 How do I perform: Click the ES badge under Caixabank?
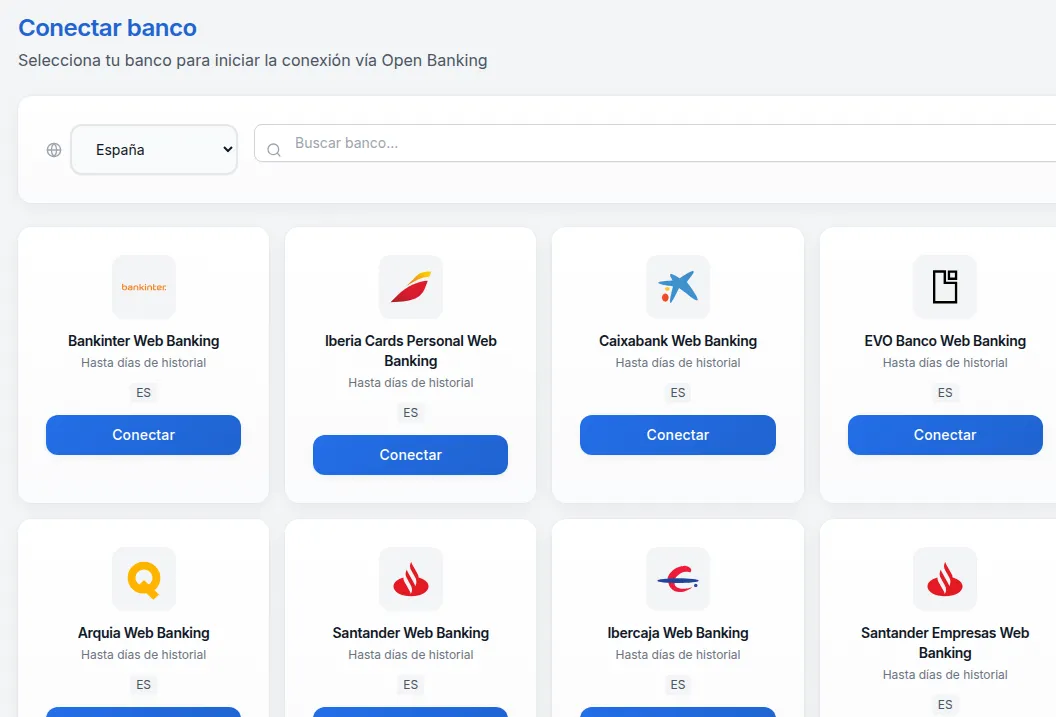click(677, 393)
